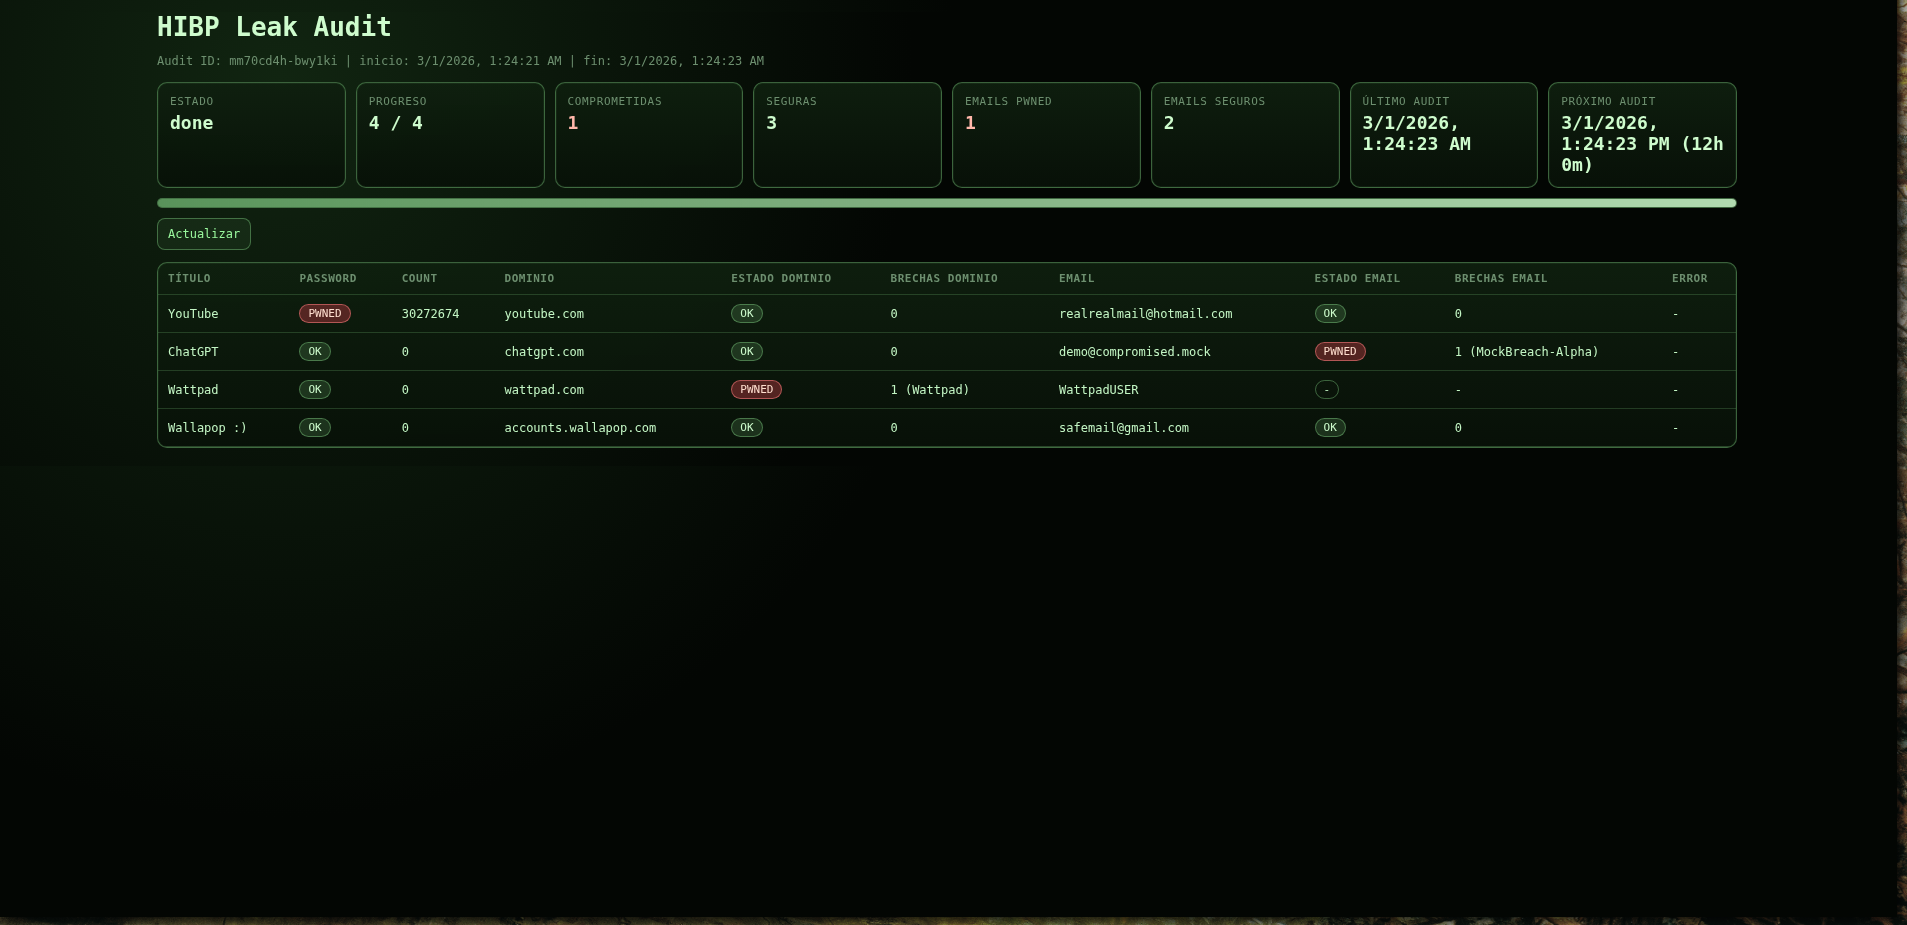Click realrealmail@hotmail.com email cell

(x=1146, y=314)
